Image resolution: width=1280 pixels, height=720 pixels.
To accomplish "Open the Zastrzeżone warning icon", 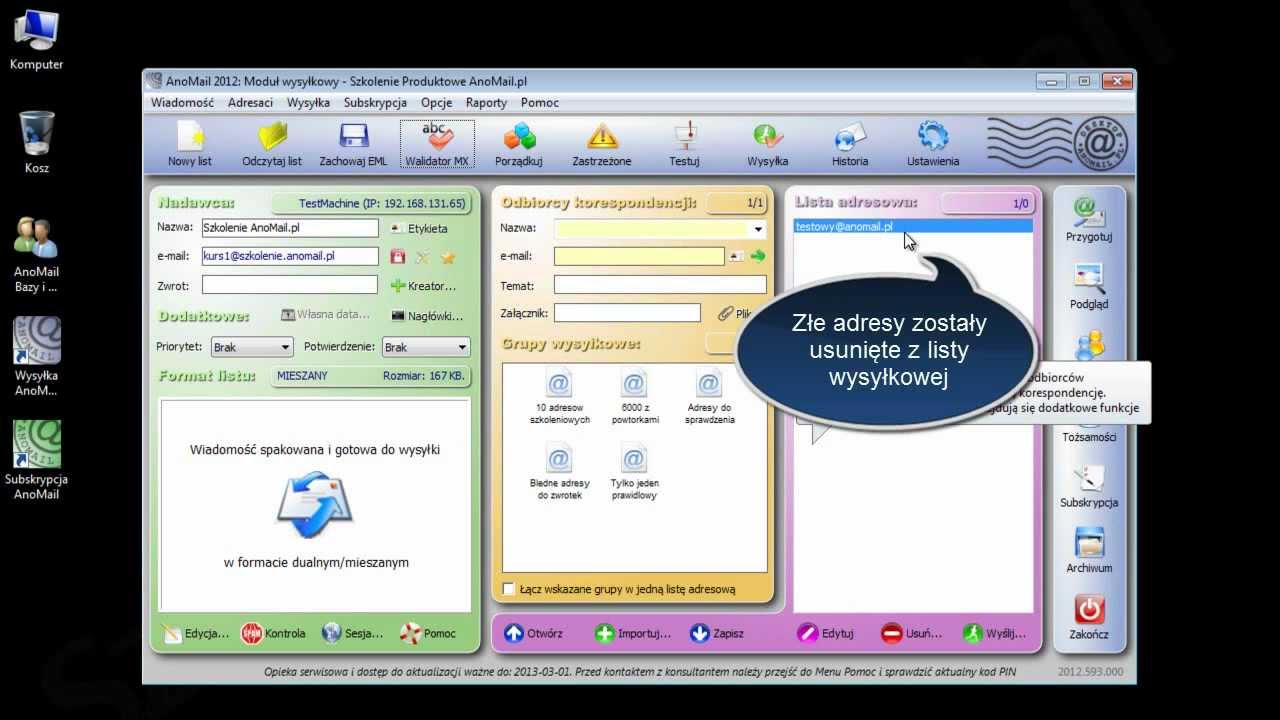I will click(x=602, y=144).
